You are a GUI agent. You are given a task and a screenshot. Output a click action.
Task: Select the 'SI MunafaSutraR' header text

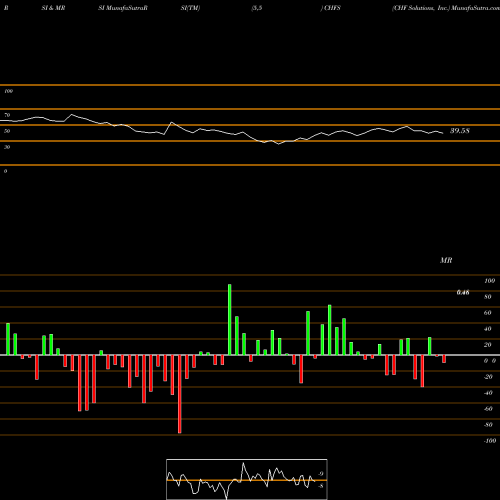(x=123, y=8)
